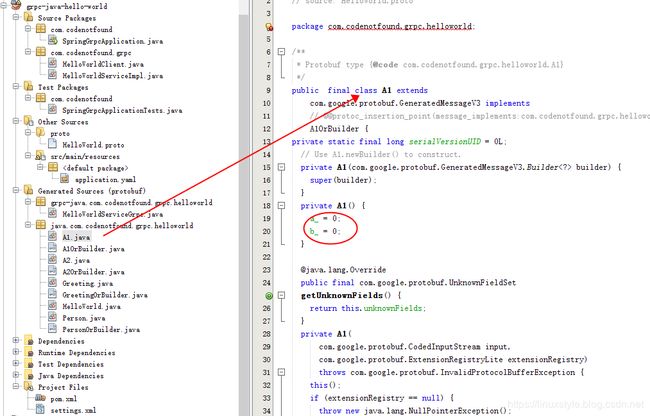Screen dimensions: 650x416
Task: Fold the block at line 31
Action: click(281, 372)
